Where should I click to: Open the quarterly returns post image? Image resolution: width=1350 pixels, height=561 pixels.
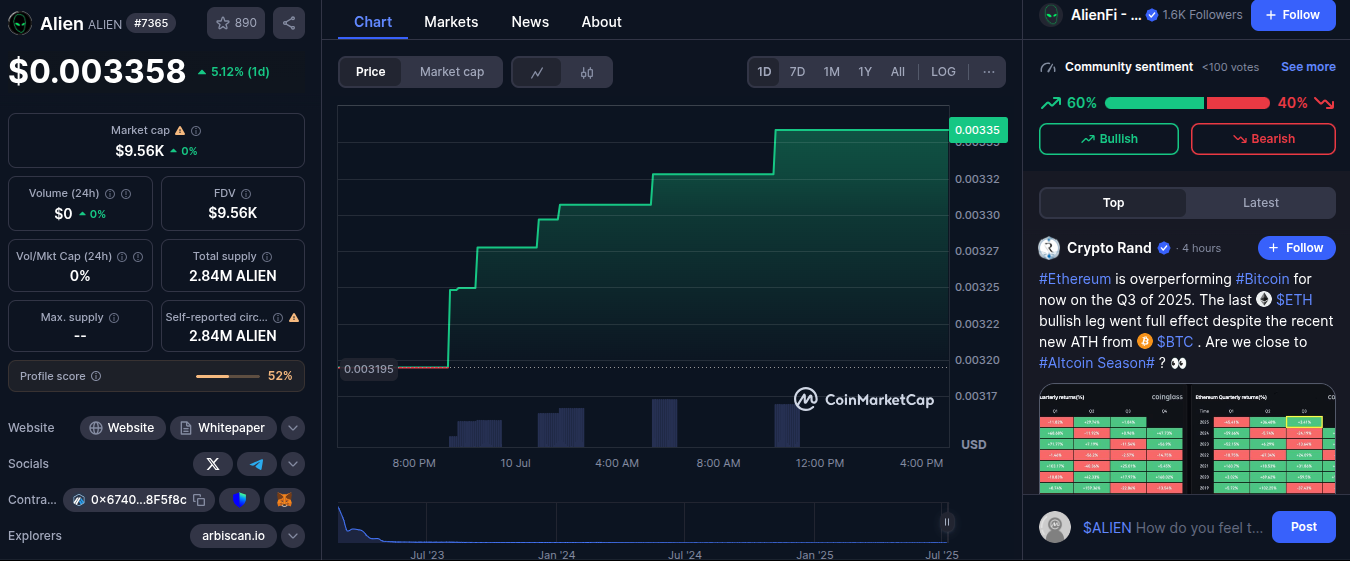point(1187,438)
